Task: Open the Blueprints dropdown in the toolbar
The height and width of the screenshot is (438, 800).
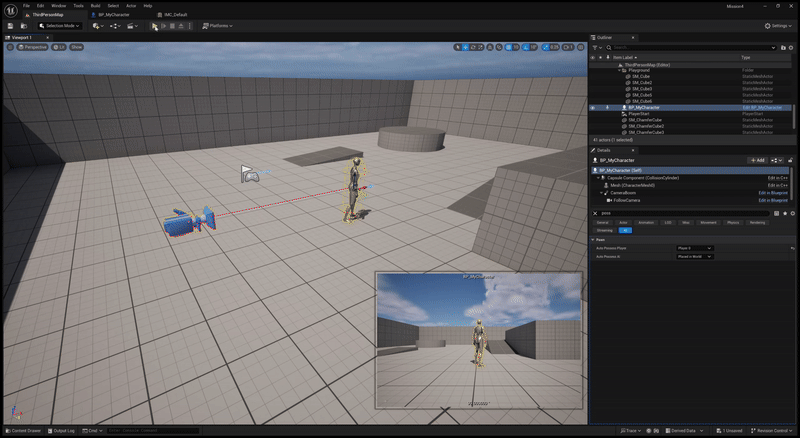Action: click(x=115, y=26)
